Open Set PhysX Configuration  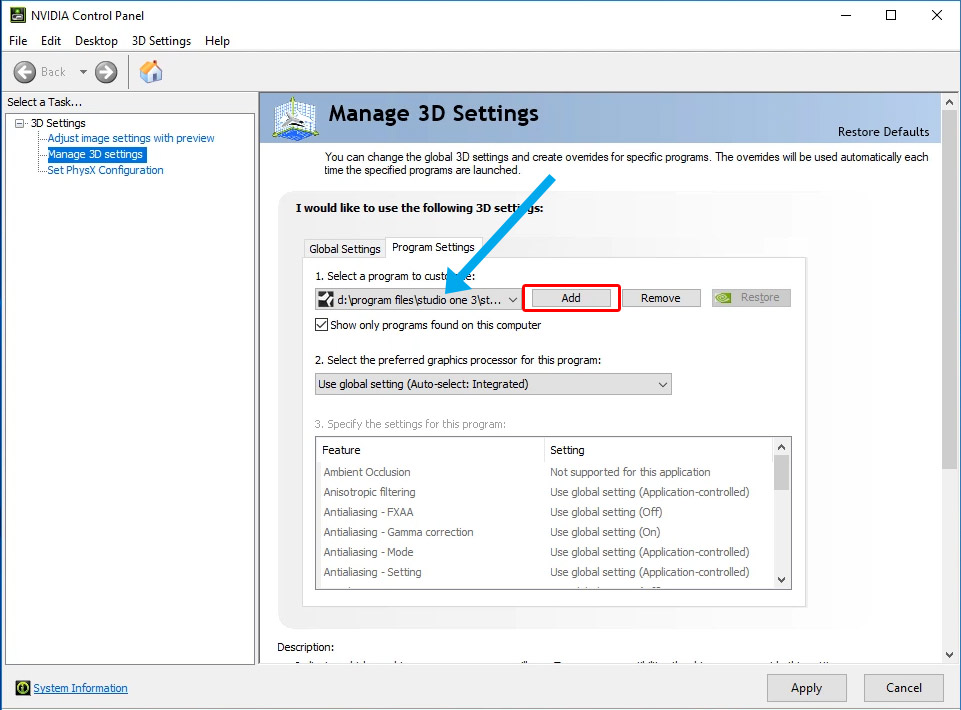pos(105,170)
